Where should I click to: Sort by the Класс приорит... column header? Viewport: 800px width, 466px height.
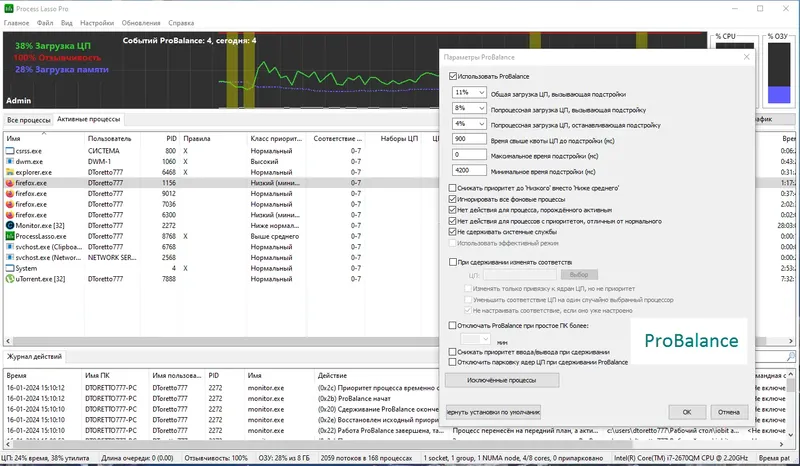[x=278, y=138]
